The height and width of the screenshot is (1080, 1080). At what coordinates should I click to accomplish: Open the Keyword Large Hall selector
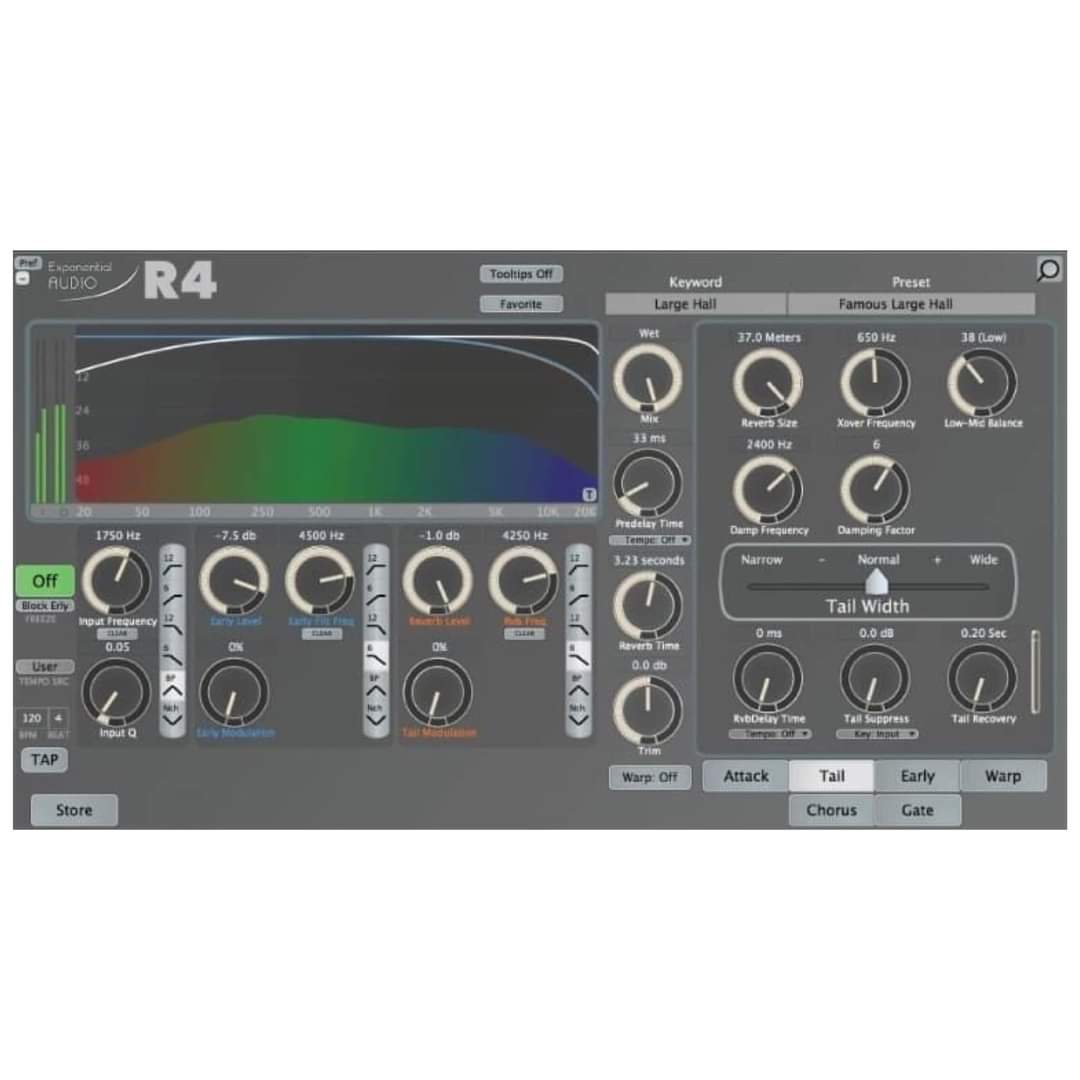(x=695, y=304)
